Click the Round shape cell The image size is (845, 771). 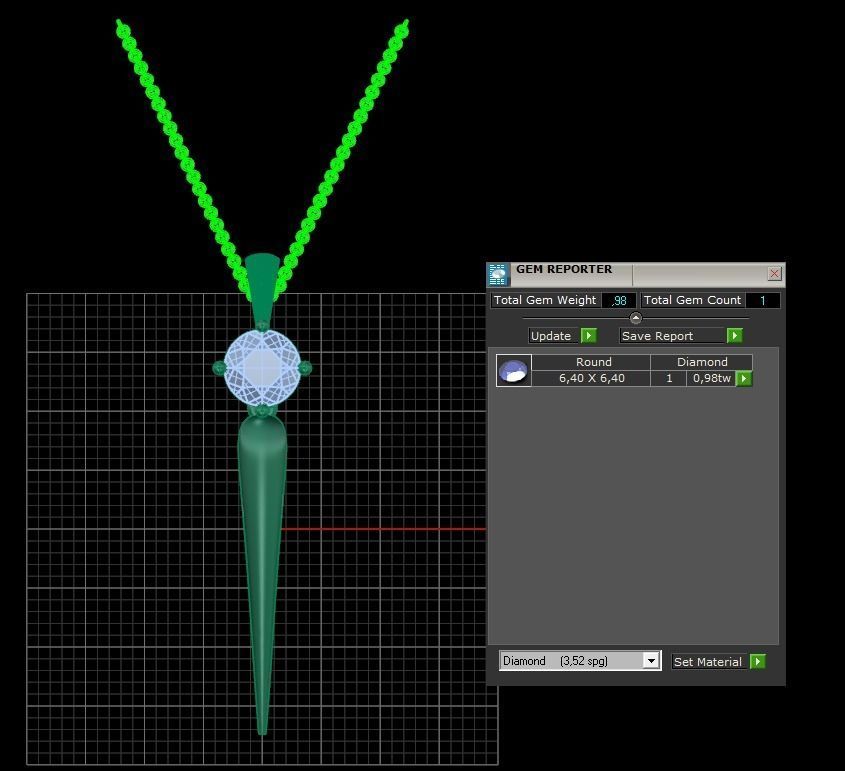(591, 362)
